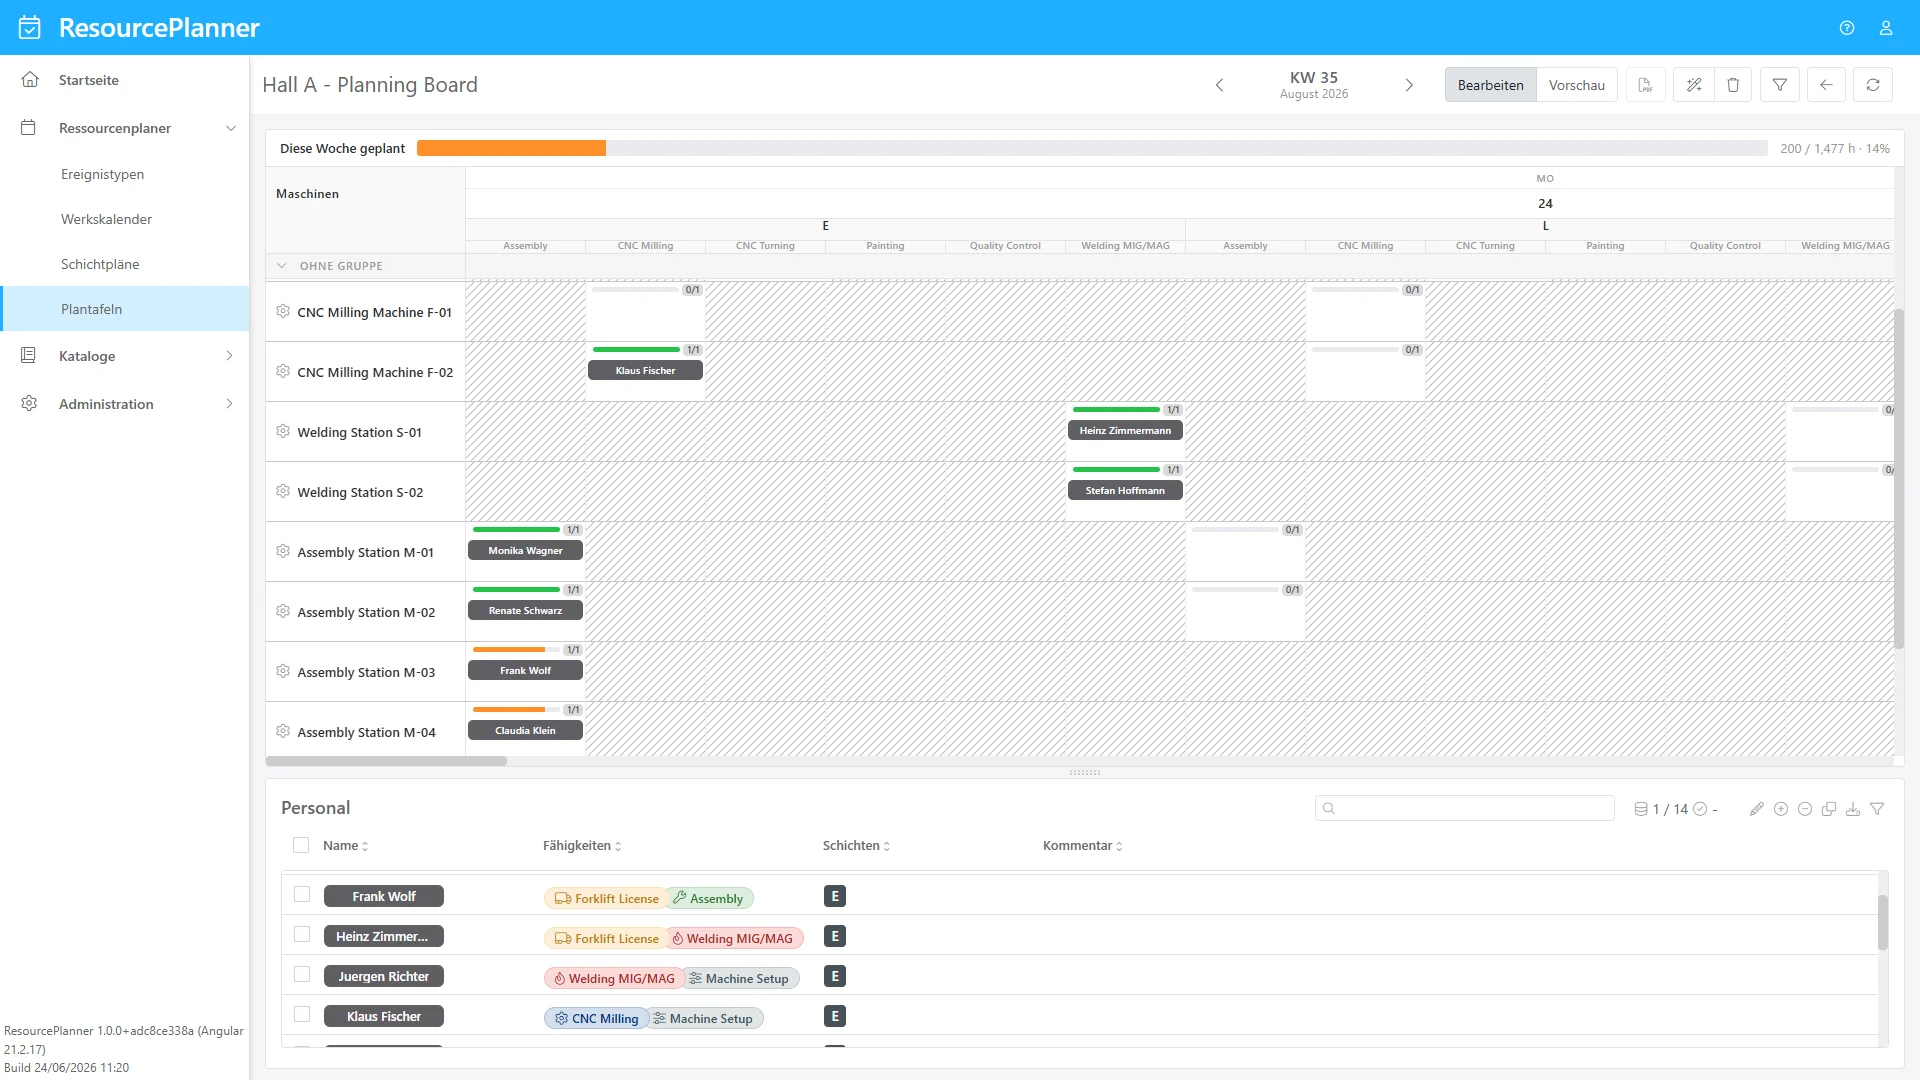Switch to Vorschau mode
Image resolution: width=1920 pixels, height=1080 pixels.
(1577, 85)
